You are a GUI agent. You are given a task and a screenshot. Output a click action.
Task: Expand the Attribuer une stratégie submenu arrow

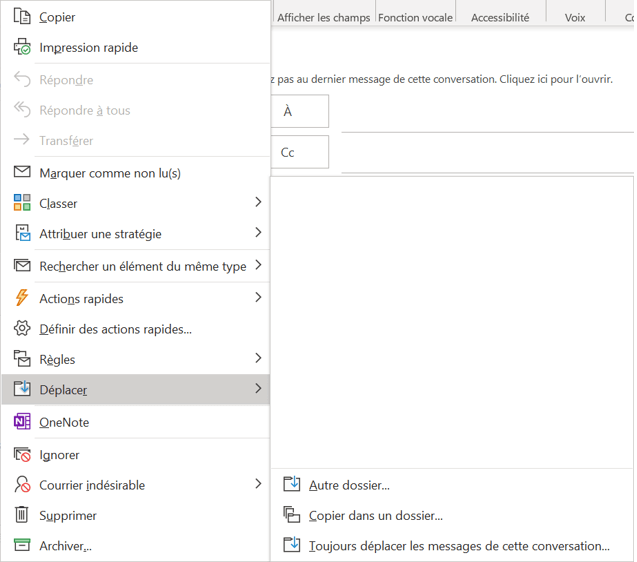(258, 232)
